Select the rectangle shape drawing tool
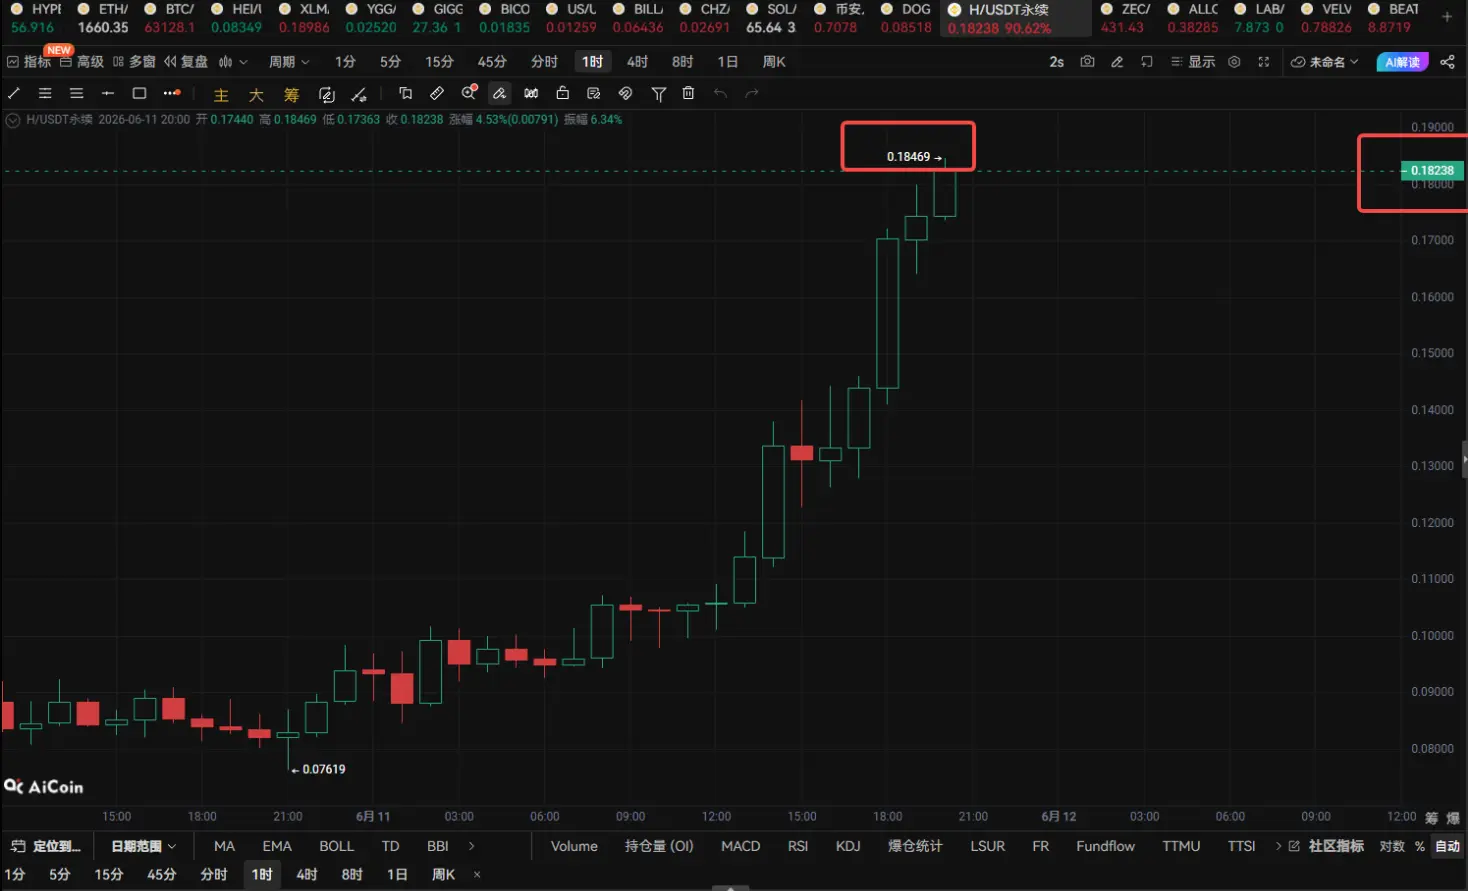 [139, 93]
